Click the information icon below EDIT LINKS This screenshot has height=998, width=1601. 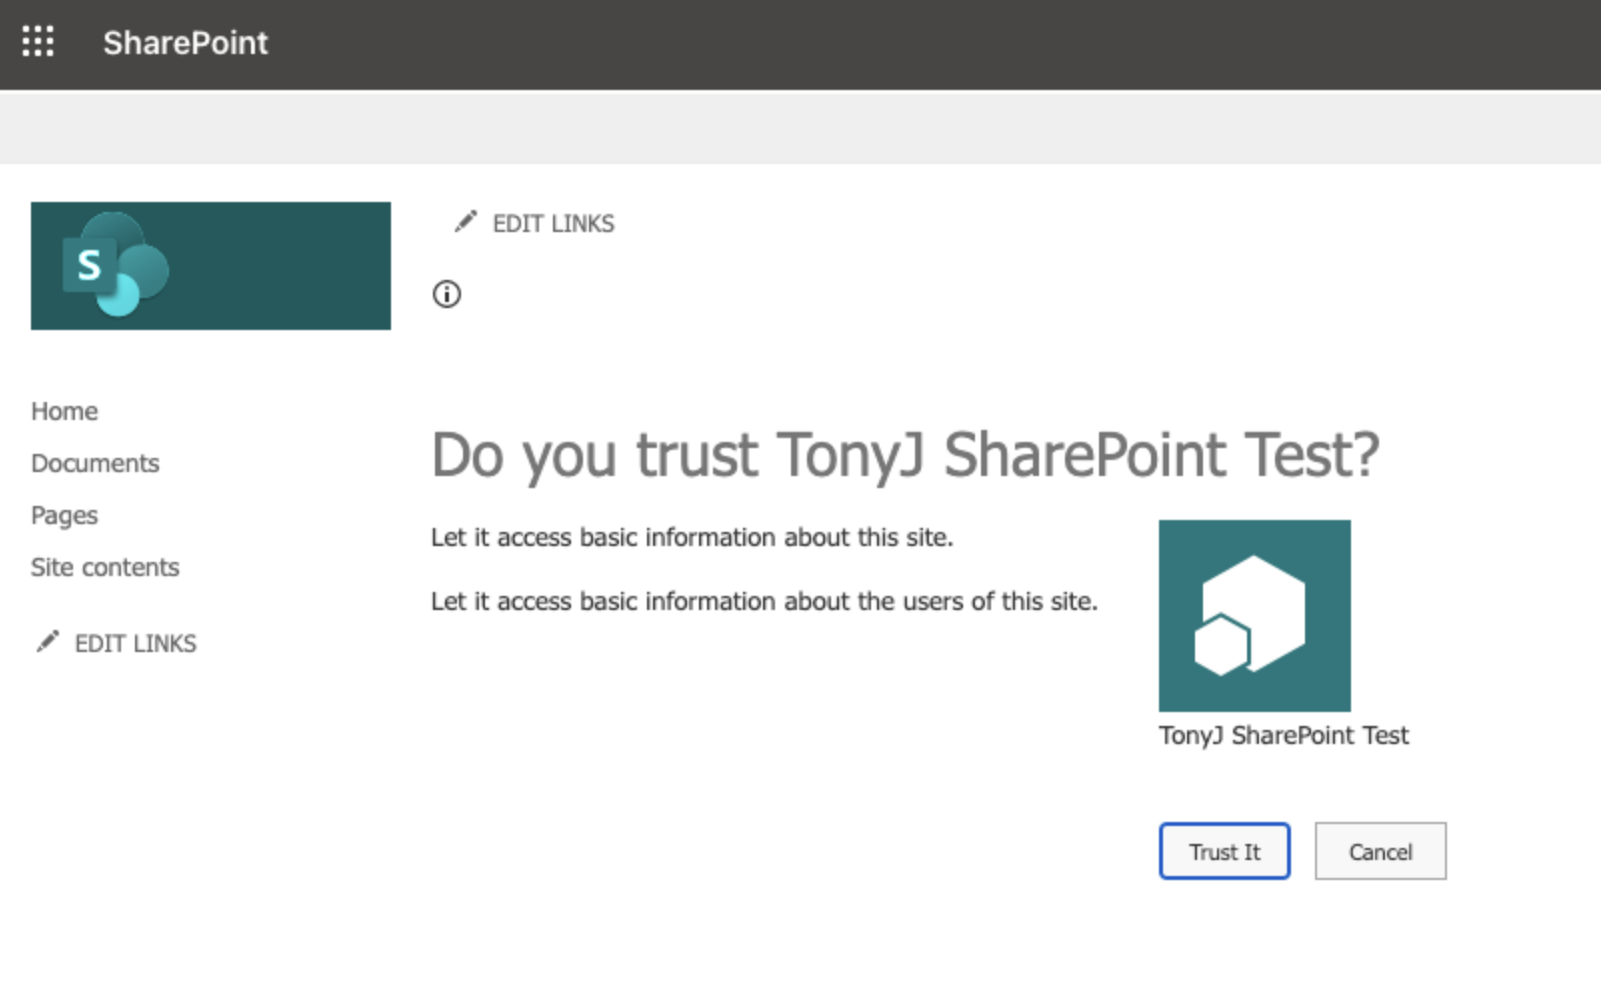447,293
